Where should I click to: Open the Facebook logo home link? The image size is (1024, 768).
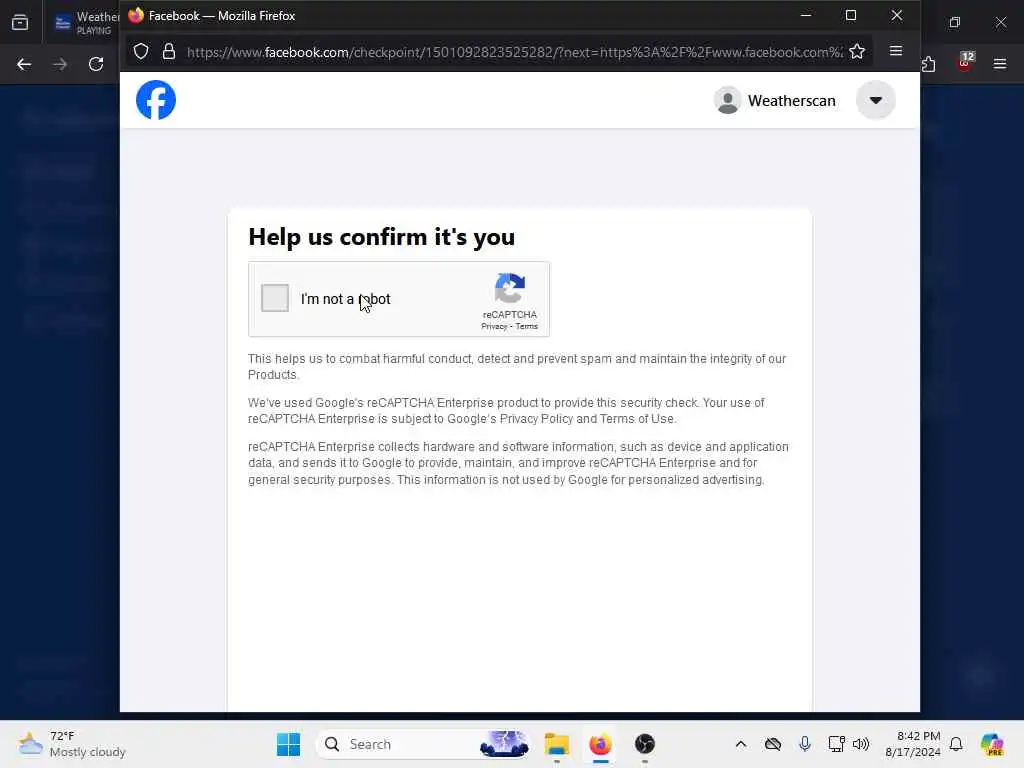coord(156,100)
